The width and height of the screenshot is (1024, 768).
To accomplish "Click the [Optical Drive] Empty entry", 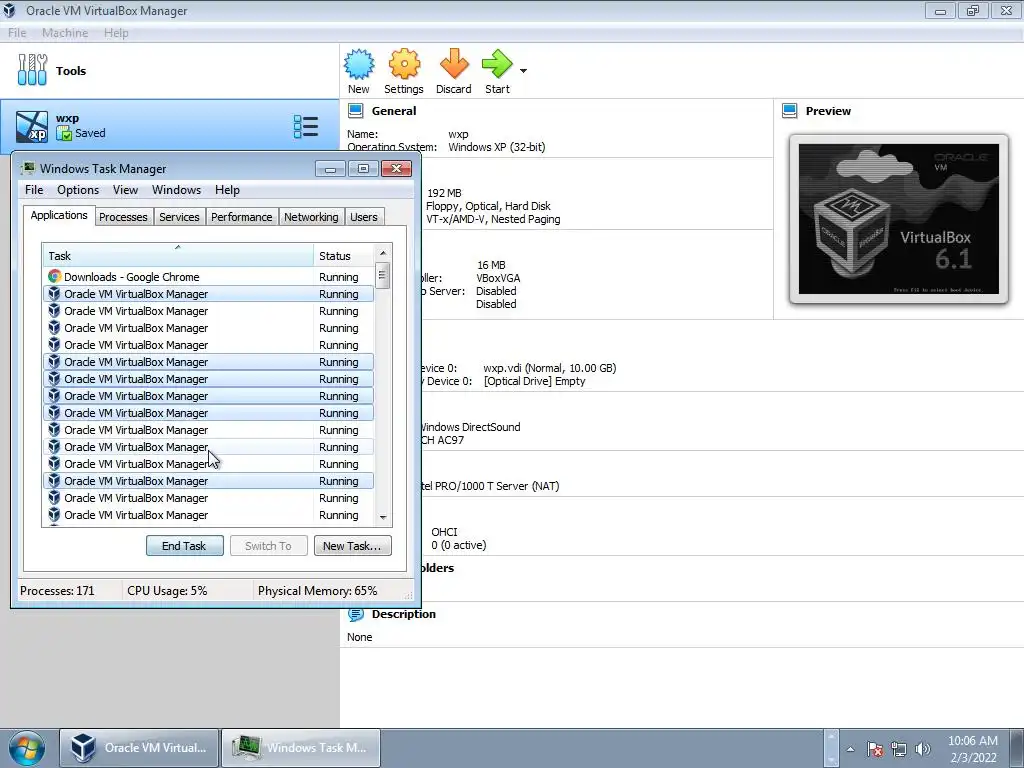I will [534, 381].
